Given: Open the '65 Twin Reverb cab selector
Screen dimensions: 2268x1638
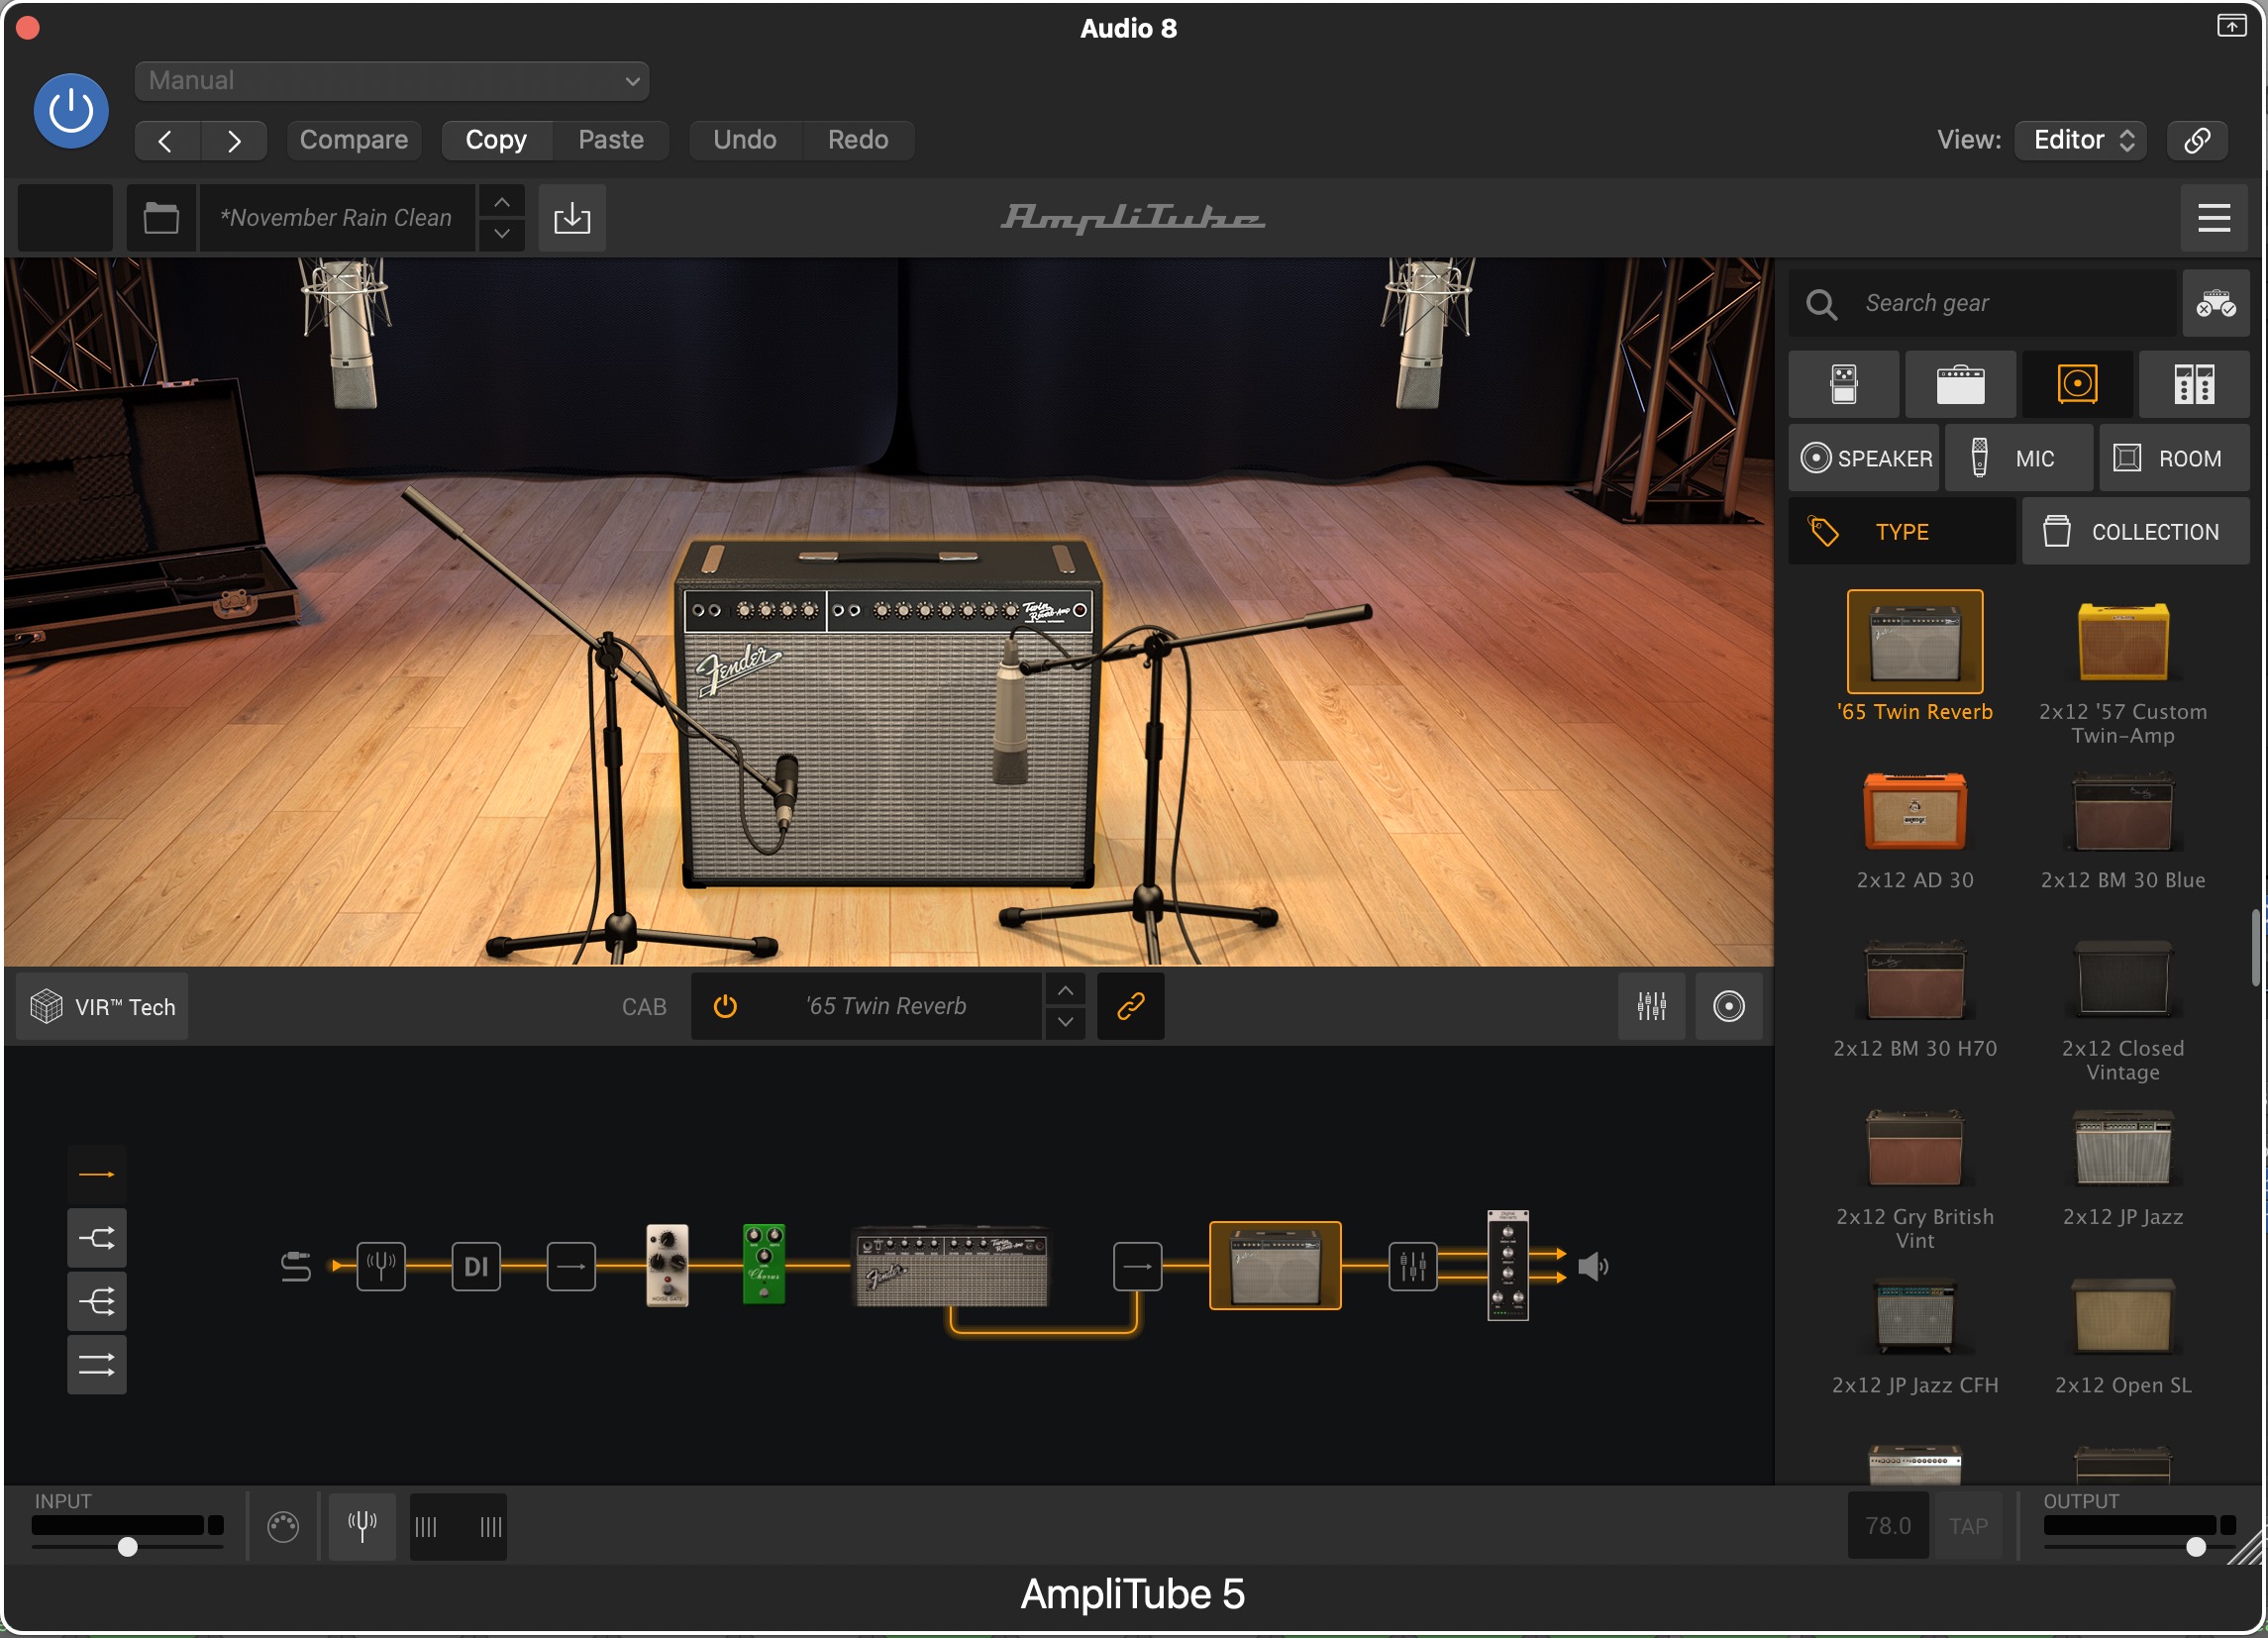Looking at the screenshot, I should [x=886, y=1007].
